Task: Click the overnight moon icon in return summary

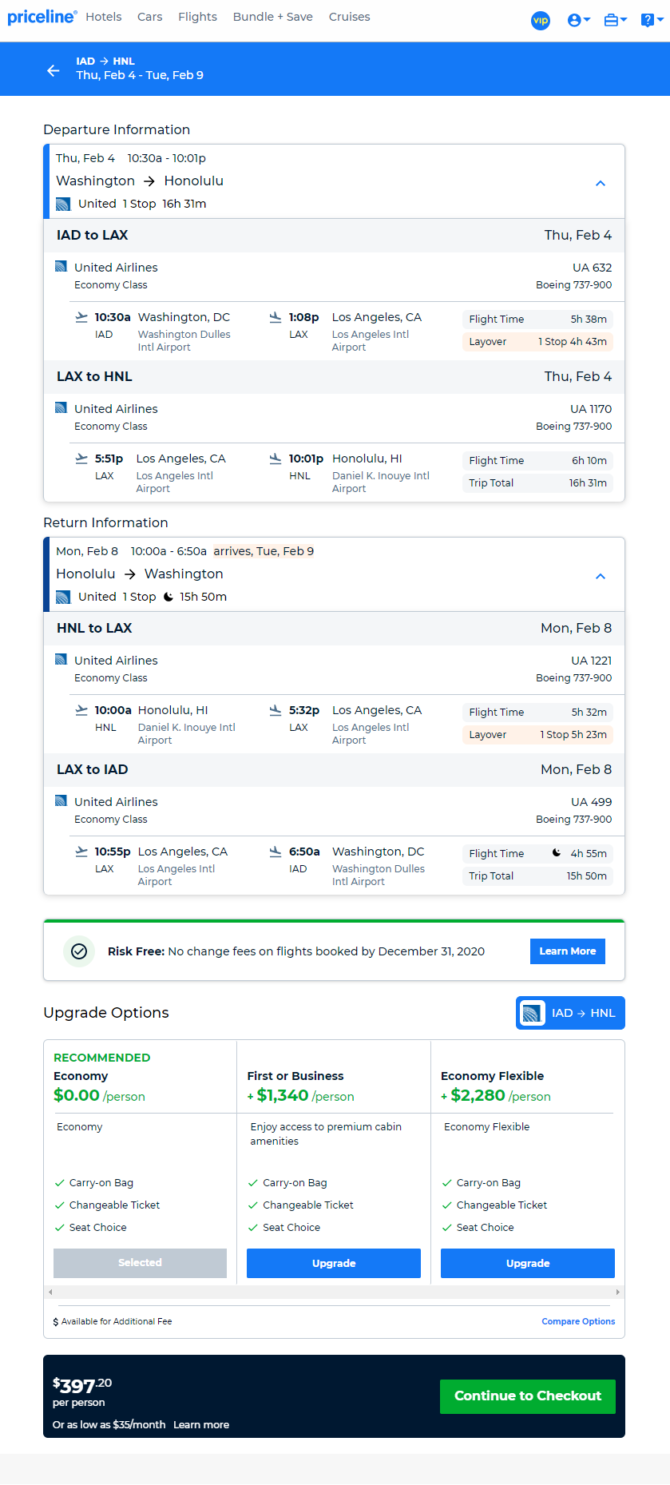Action: click(168, 597)
